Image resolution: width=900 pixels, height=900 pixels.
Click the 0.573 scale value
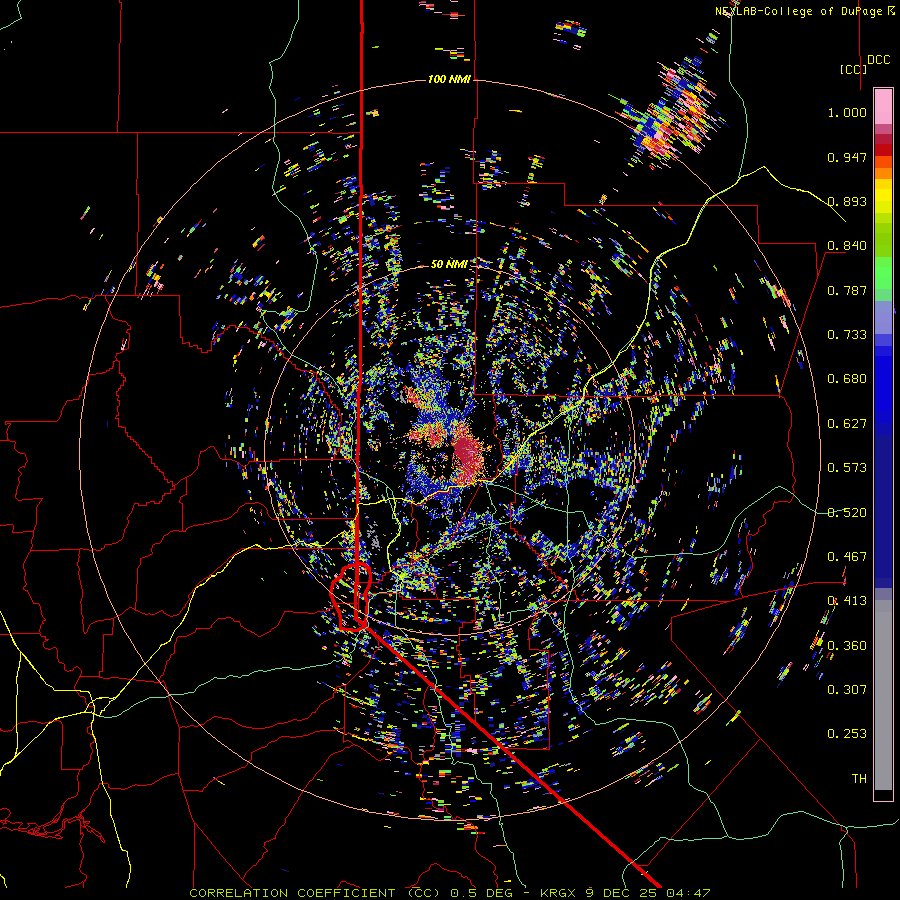[847, 468]
